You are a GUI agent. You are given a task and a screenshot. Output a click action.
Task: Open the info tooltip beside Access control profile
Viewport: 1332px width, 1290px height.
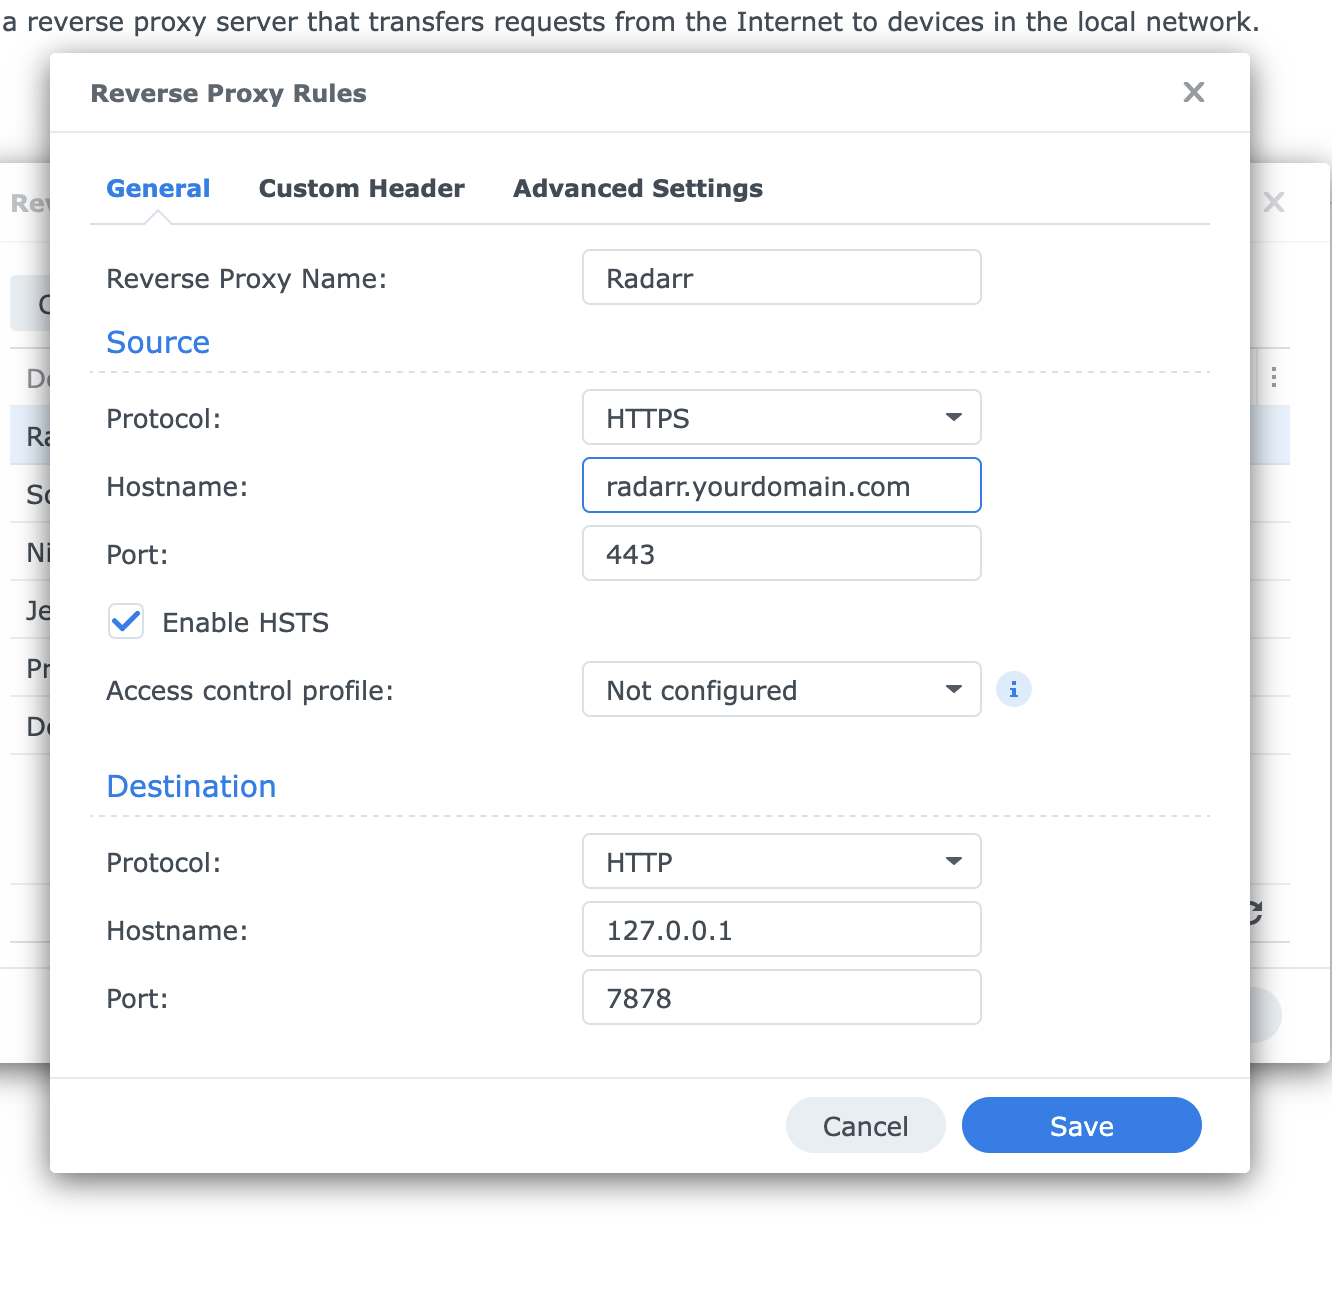(1013, 689)
